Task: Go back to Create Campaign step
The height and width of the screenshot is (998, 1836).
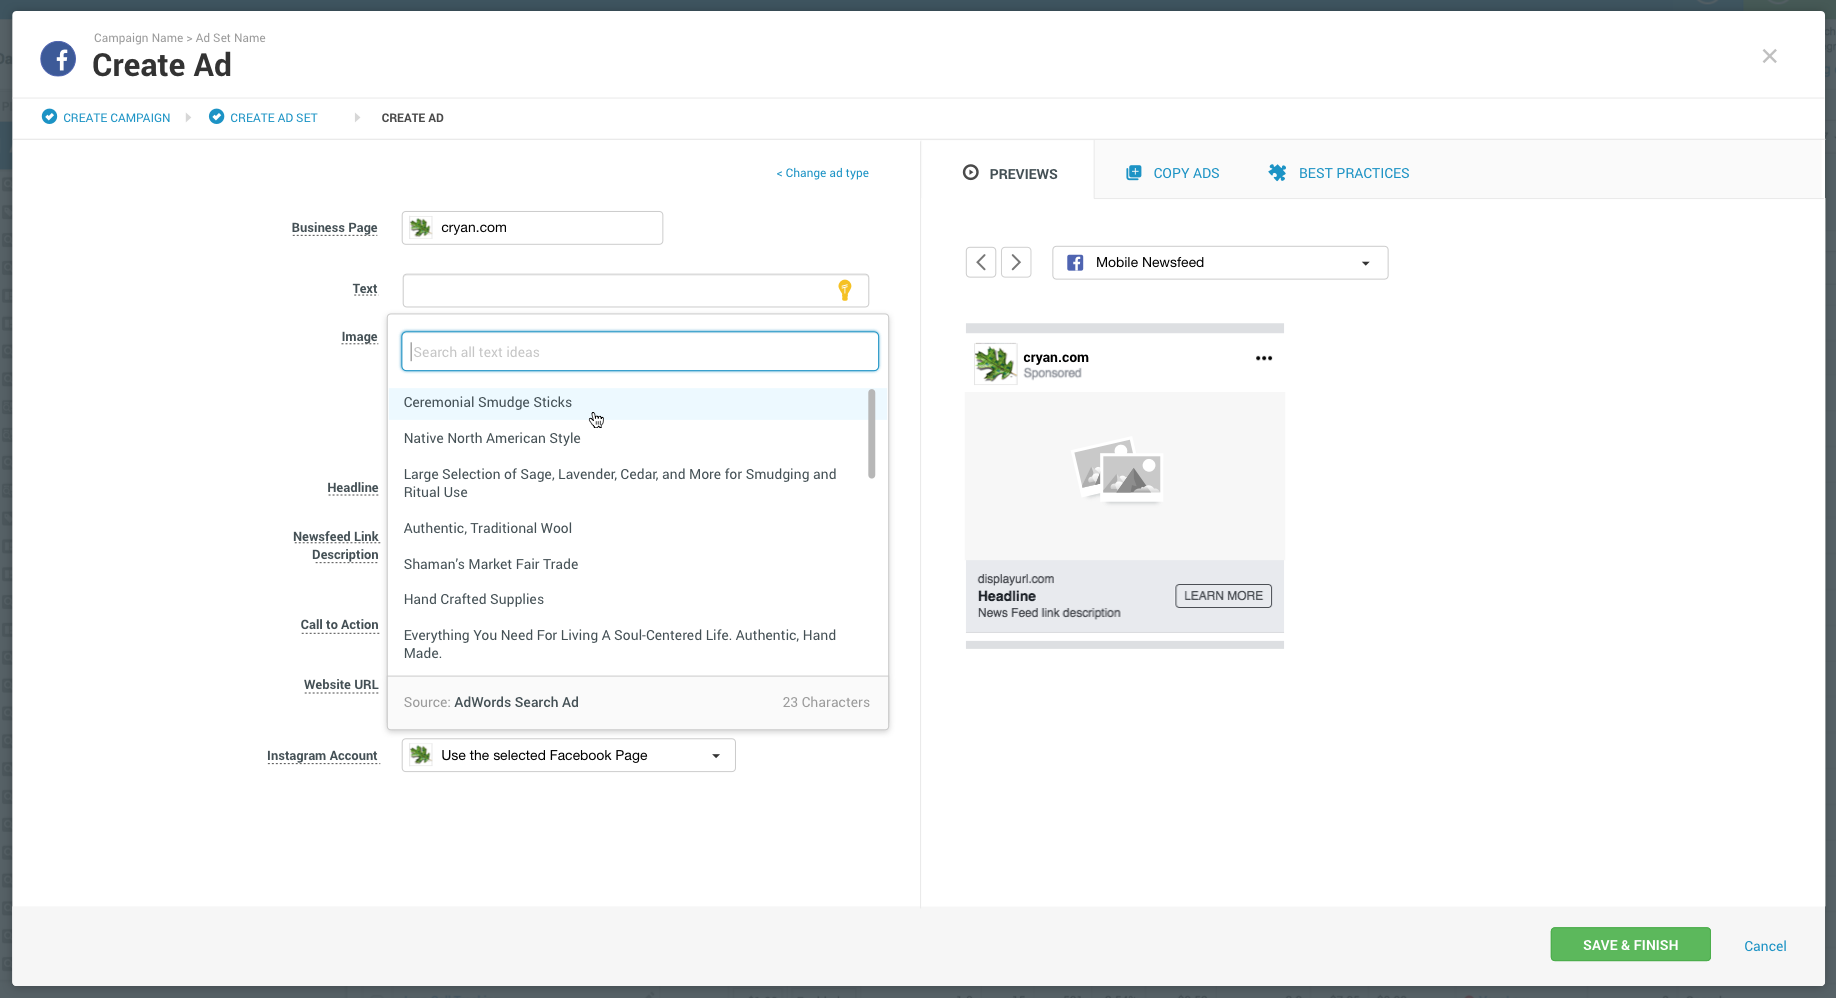Action: point(116,118)
